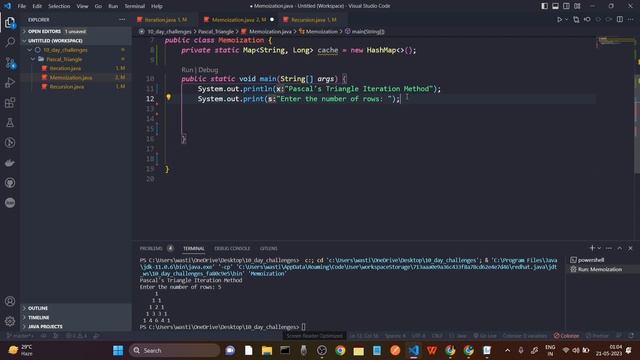640x360 pixels.
Task: Open the Selection menu
Action: point(59,6)
